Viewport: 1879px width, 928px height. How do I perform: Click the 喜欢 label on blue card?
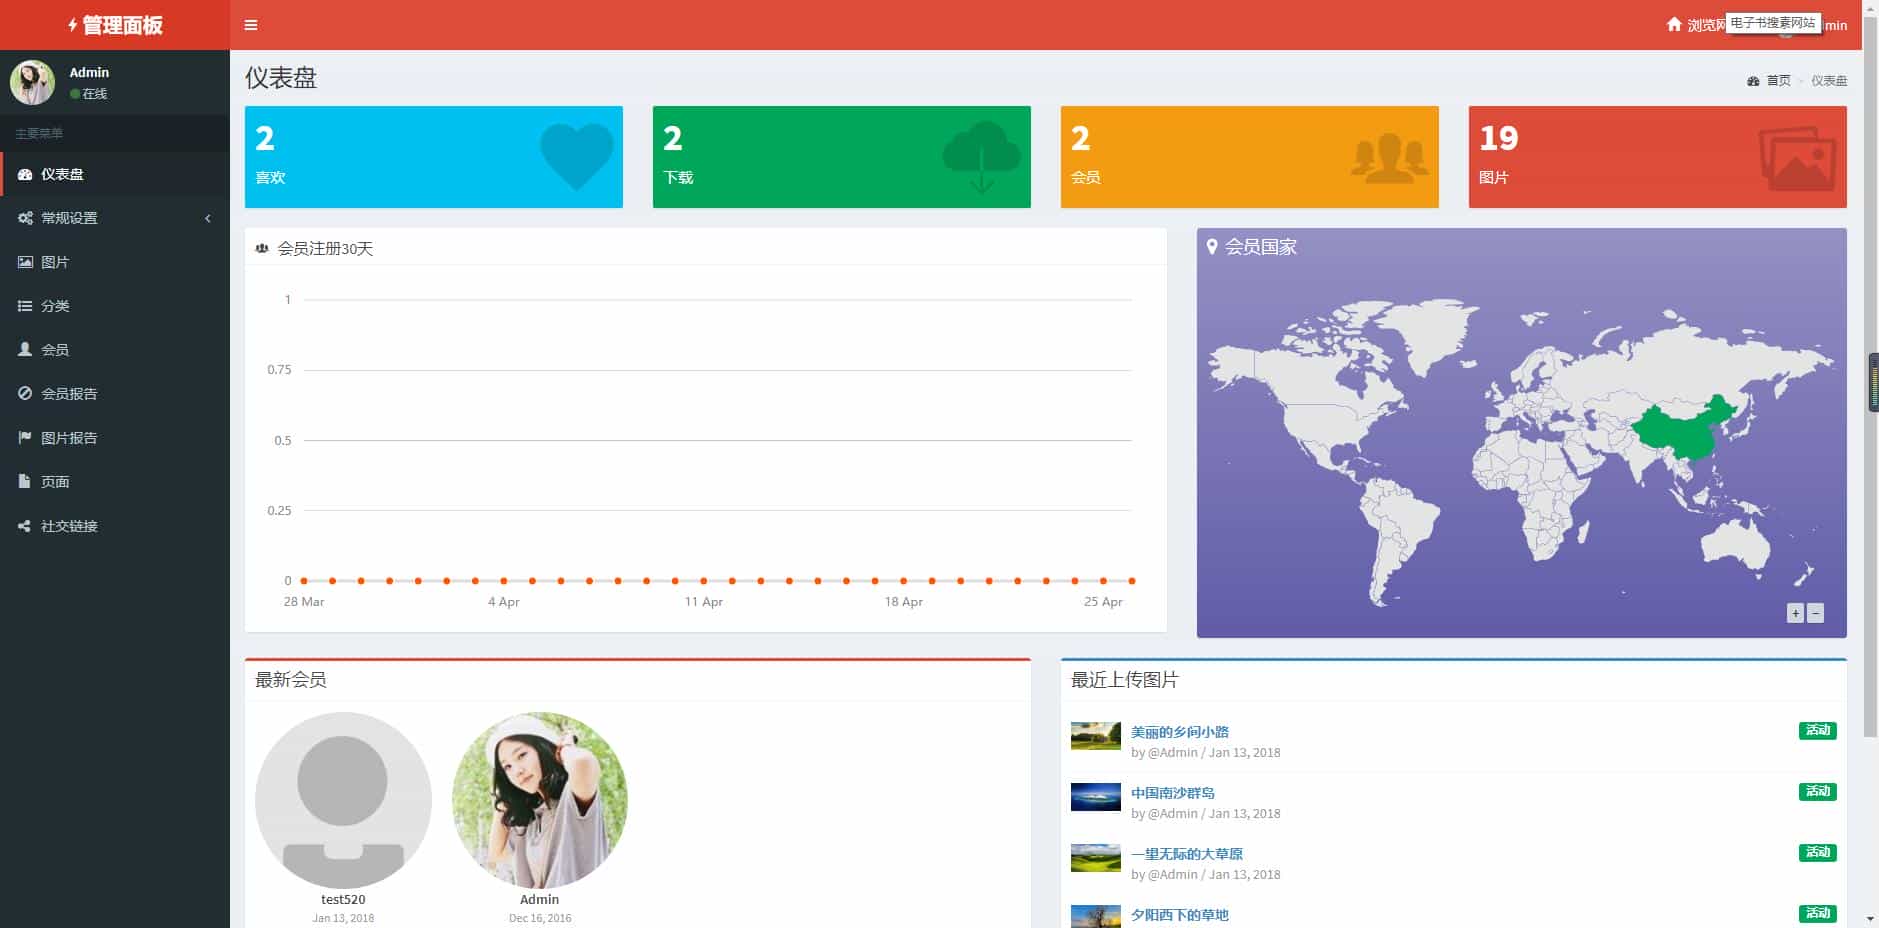click(270, 178)
